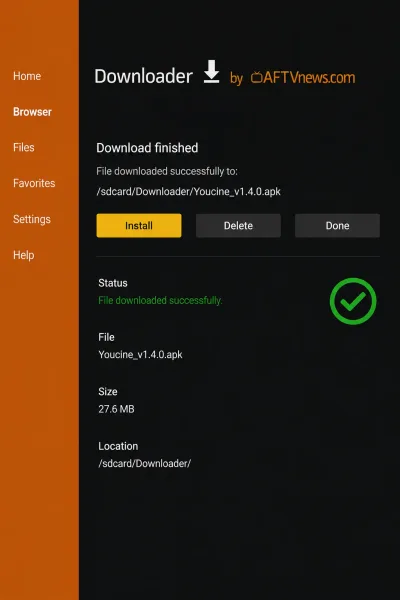Open Favorites in the sidebar
400x600 pixels.
(34, 183)
